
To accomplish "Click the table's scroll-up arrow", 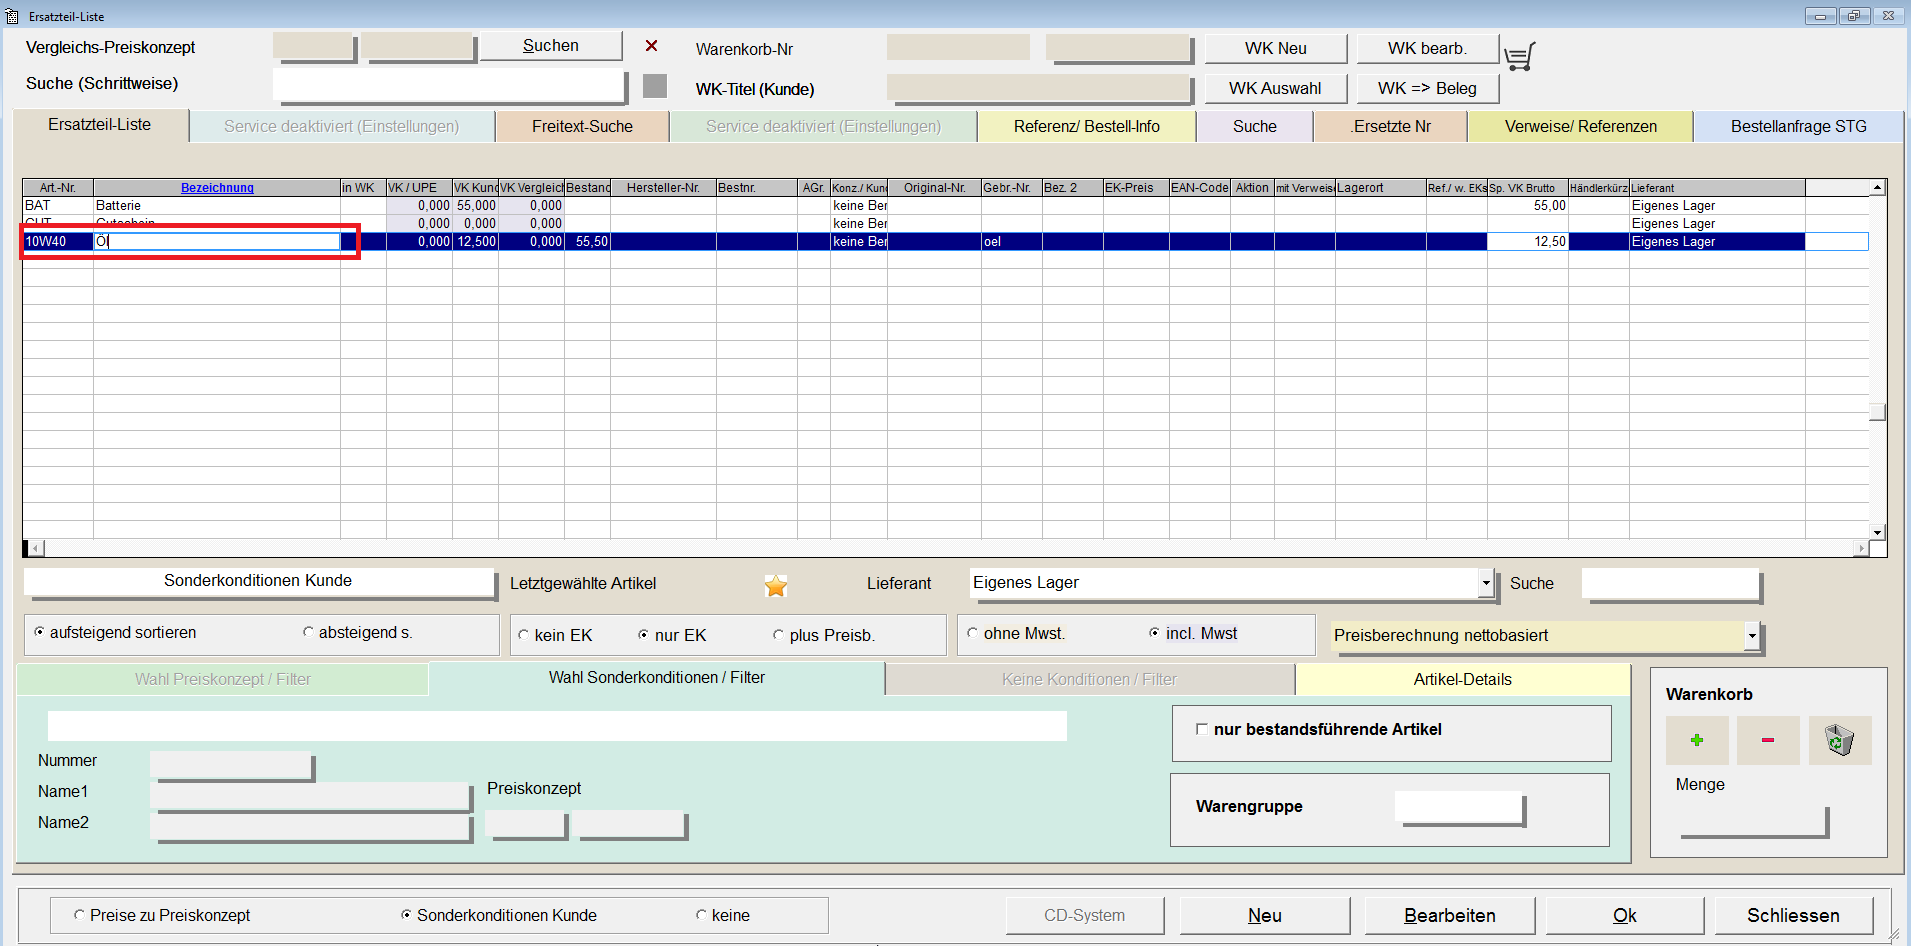I will point(1878,188).
